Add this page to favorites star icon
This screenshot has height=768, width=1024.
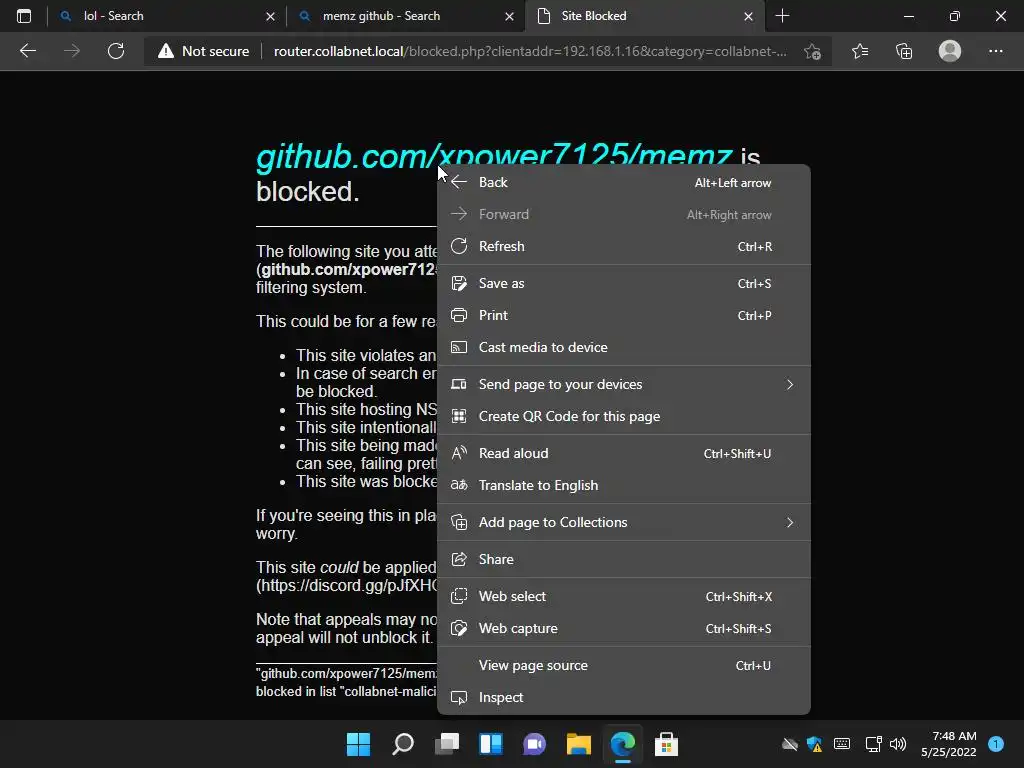[x=812, y=51]
